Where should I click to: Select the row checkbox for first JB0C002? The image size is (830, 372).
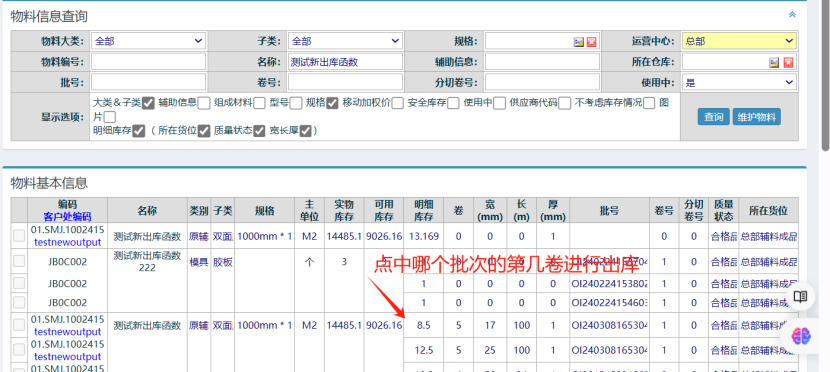19,261
